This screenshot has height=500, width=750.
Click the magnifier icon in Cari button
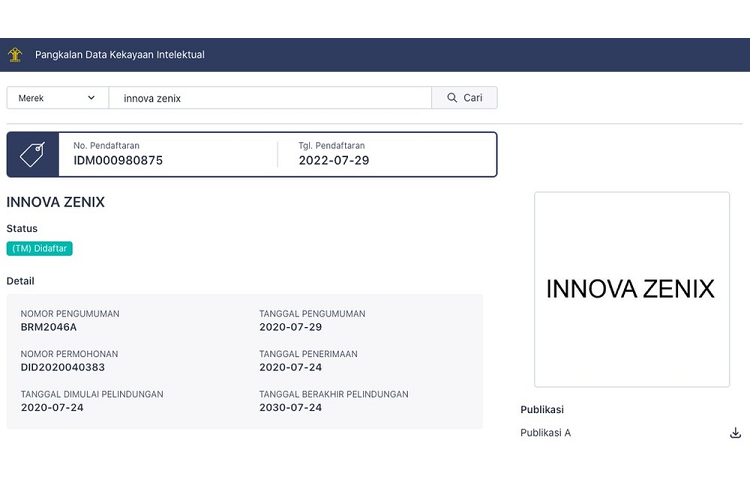pos(450,98)
